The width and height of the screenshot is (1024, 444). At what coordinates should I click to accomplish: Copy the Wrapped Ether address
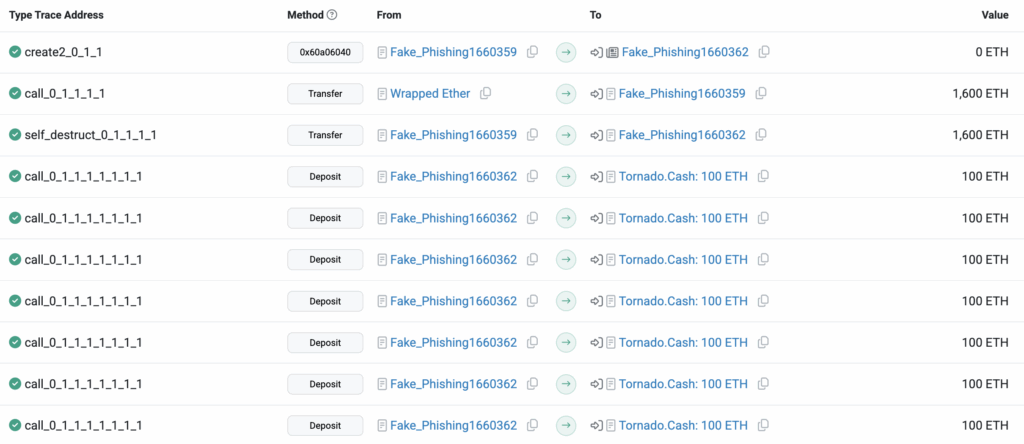486,93
